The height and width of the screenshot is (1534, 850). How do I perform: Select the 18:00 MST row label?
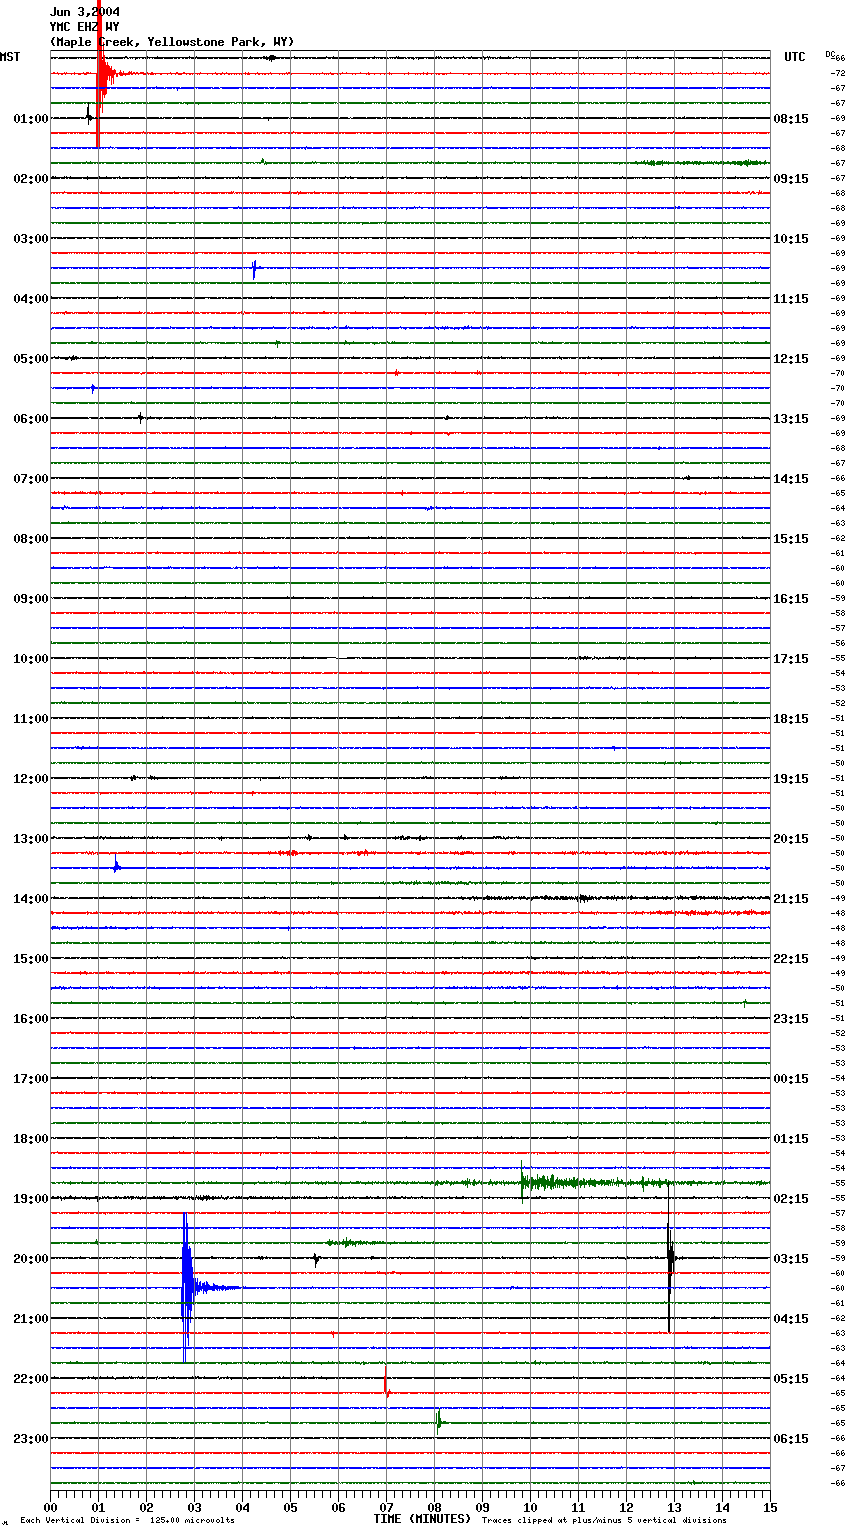pos(30,1139)
